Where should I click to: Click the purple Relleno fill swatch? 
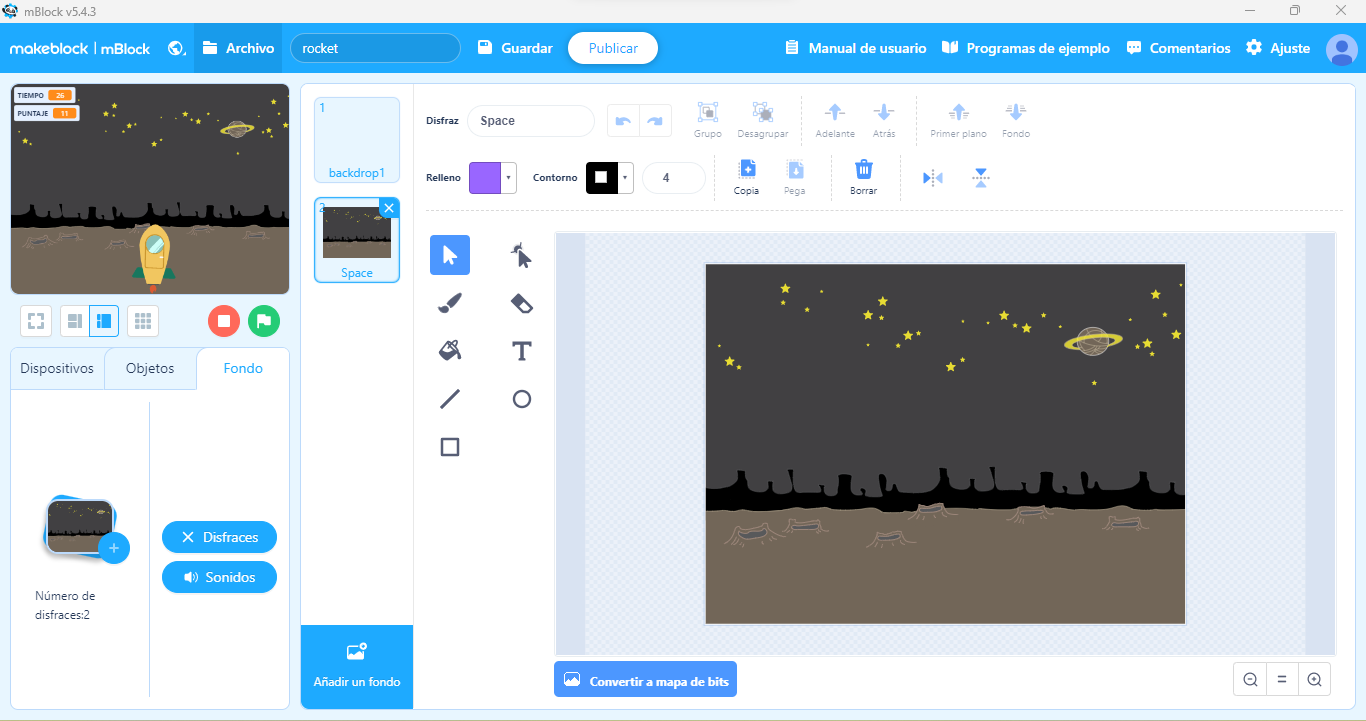(485, 178)
